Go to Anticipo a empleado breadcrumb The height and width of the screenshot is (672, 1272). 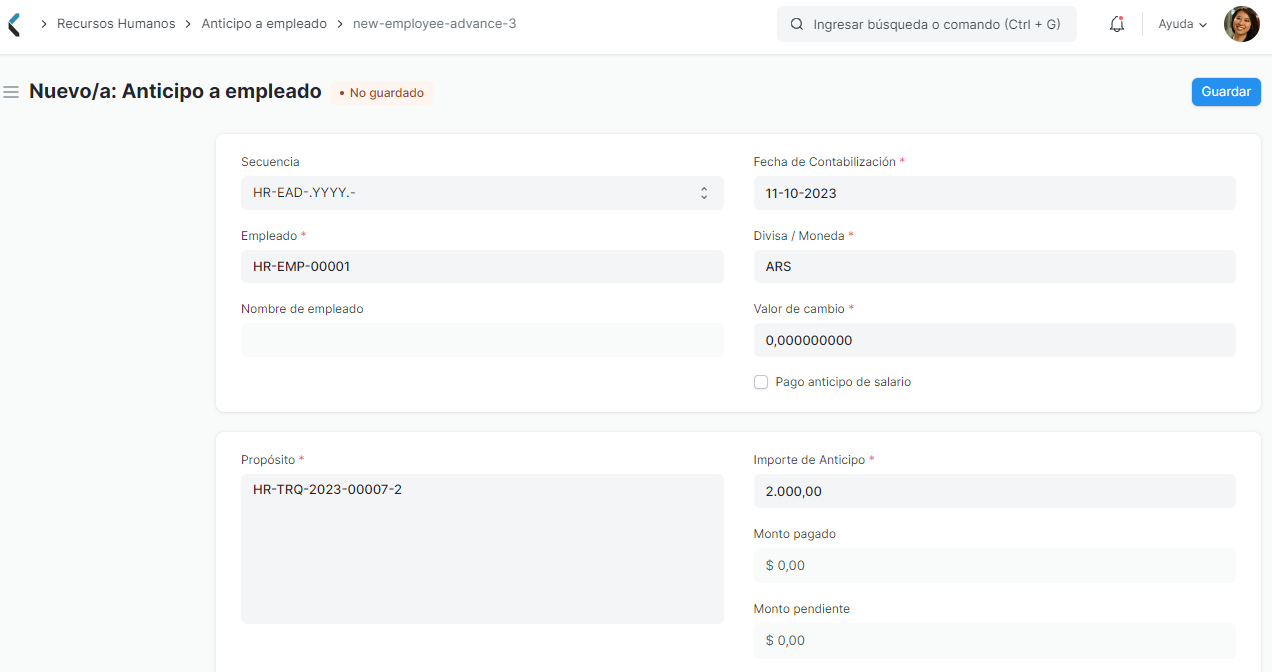(264, 24)
